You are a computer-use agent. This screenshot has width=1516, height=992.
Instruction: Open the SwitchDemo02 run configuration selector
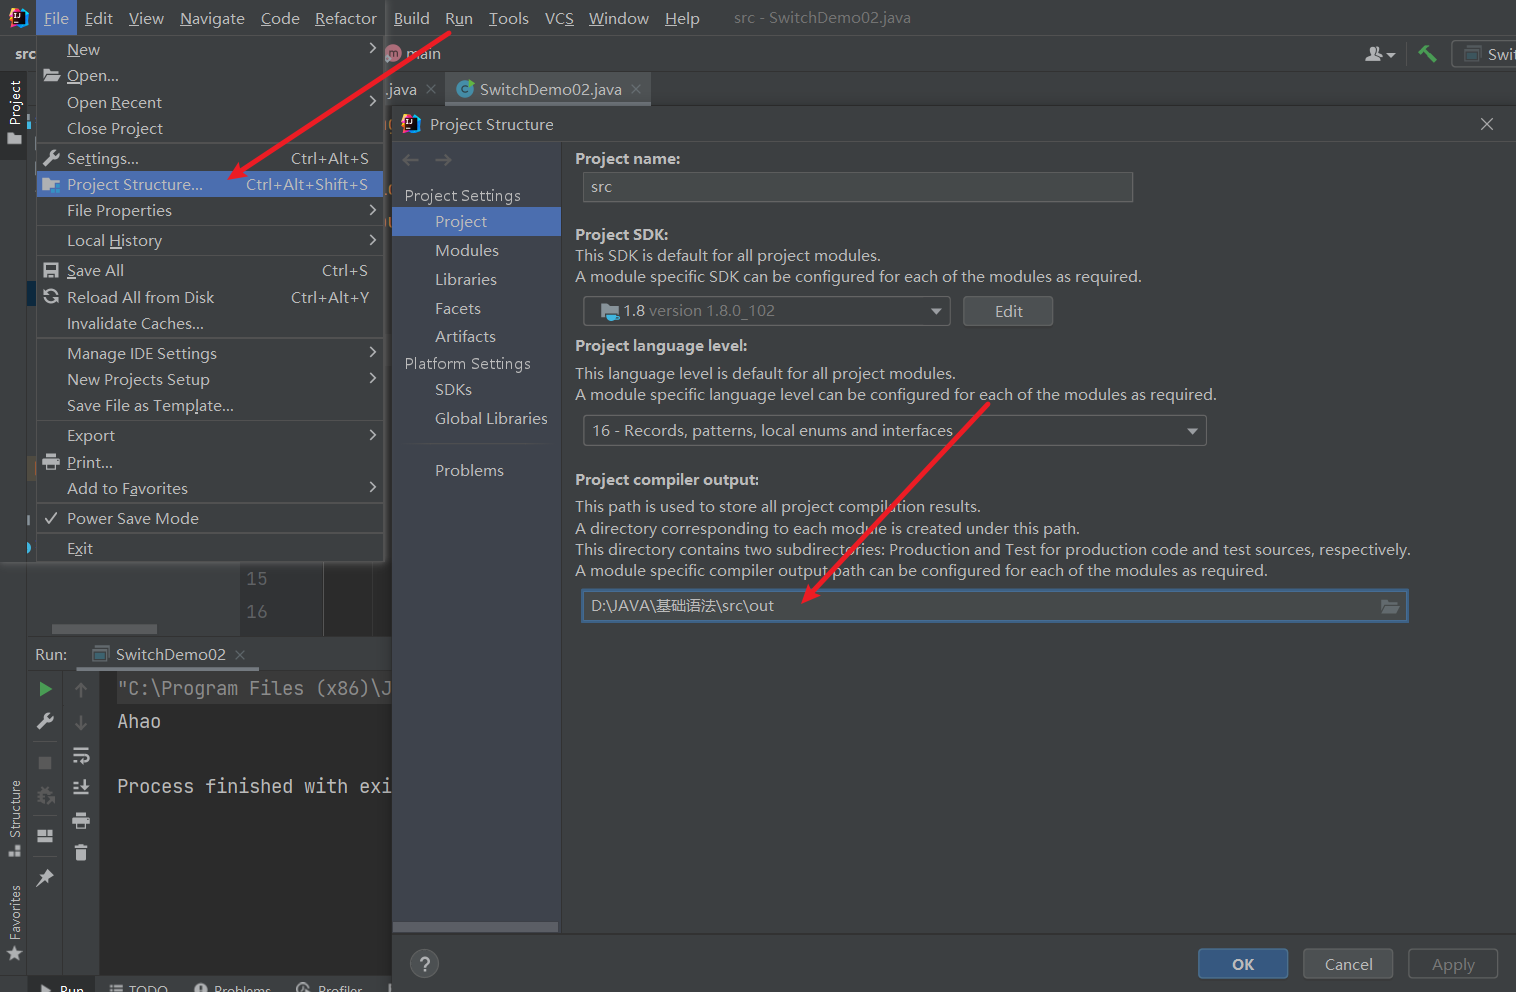pyautogui.click(x=1485, y=54)
